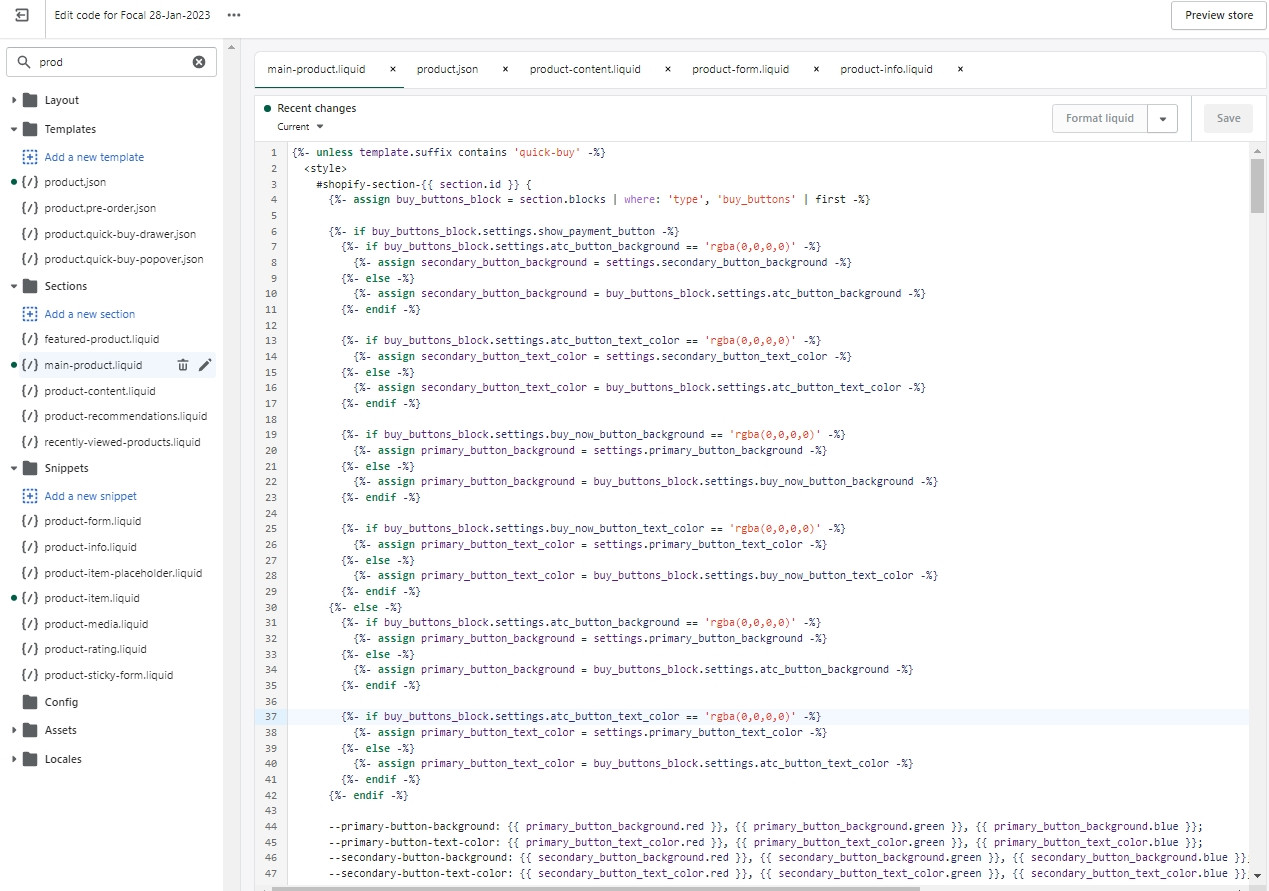Close the product-content.liquid tab
This screenshot has height=891, width=1269.
point(668,69)
